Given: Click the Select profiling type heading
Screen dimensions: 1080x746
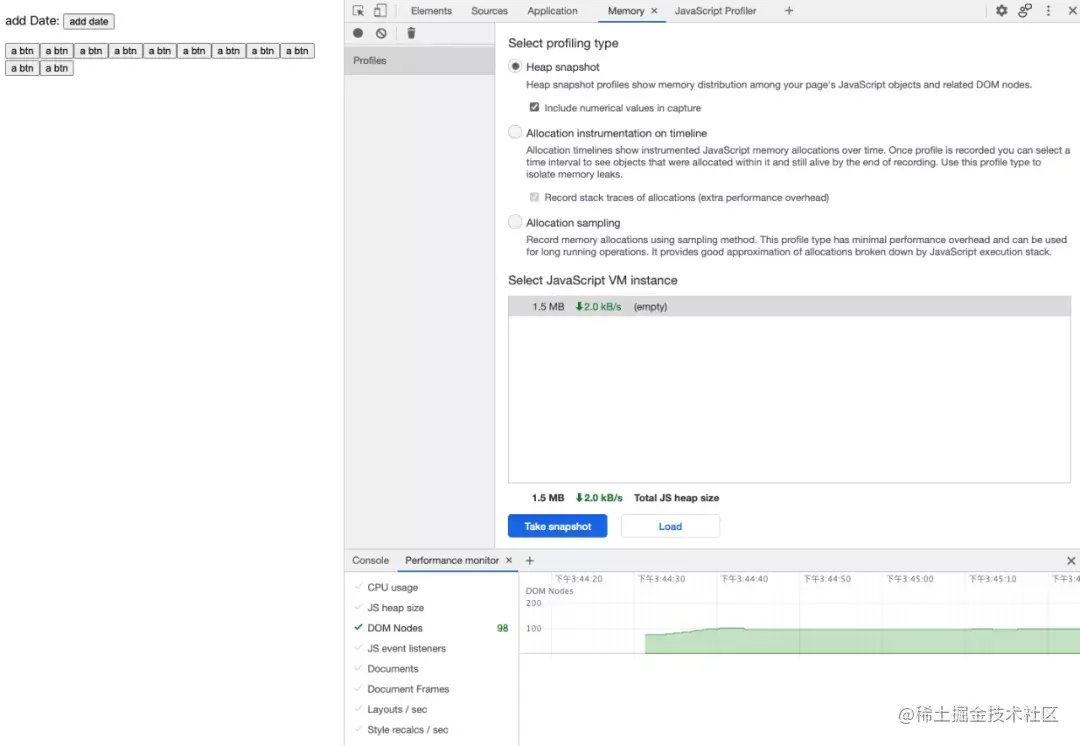Looking at the screenshot, I should click(x=563, y=43).
